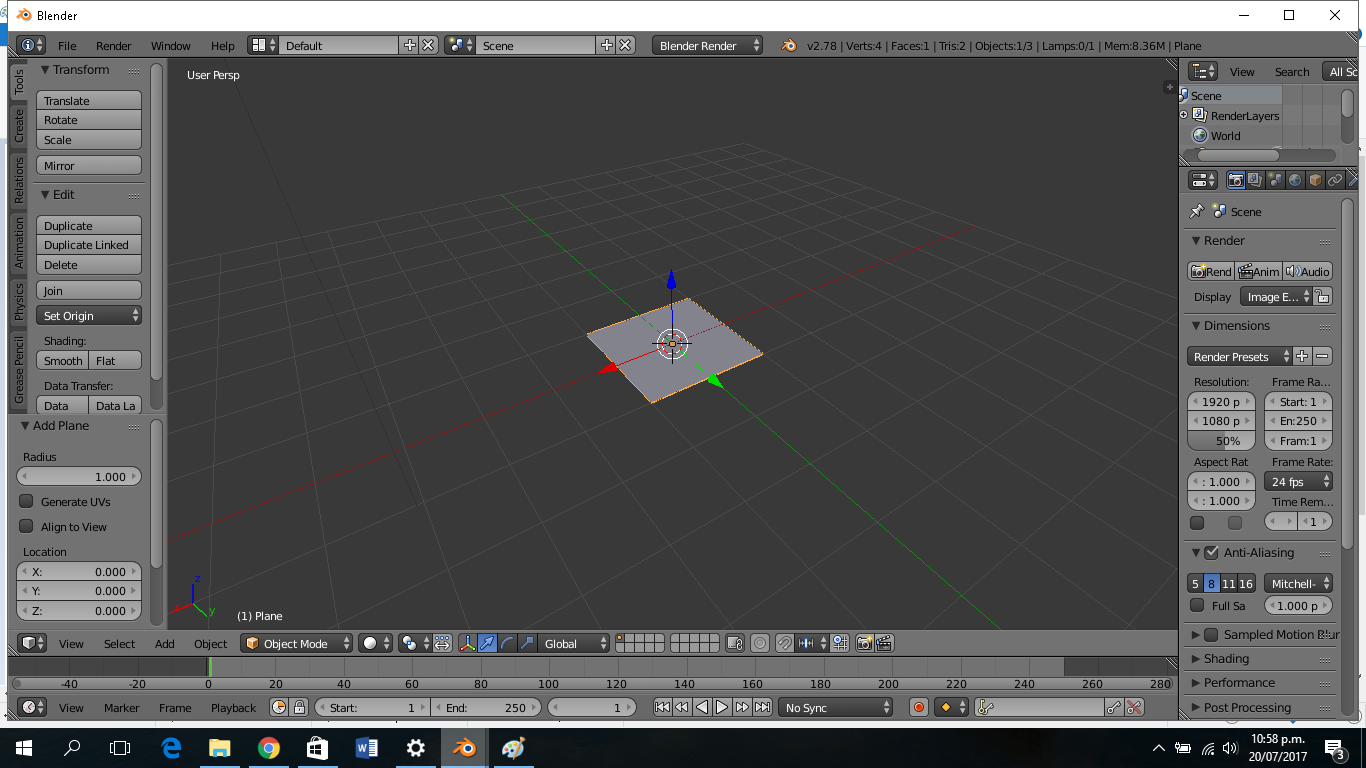Viewport: 1366px width, 768px height.
Task: Disable the Anti-Aliasing checkbox
Action: point(1212,552)
